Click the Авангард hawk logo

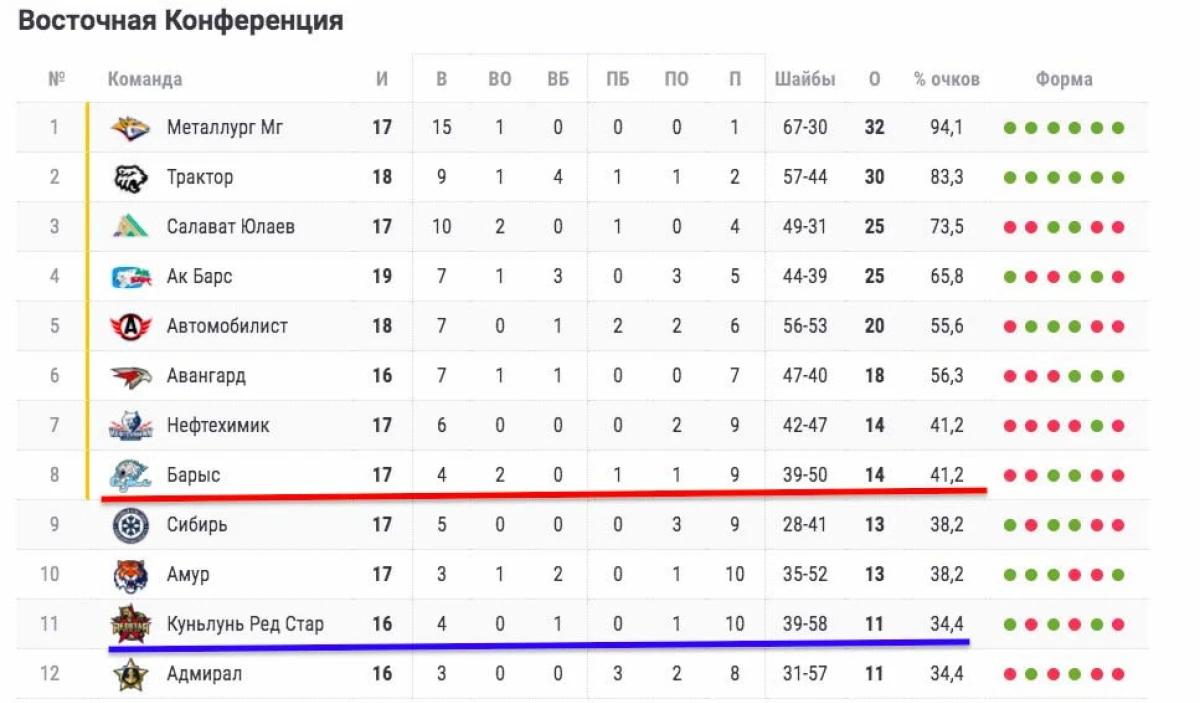(x=131, y=377)
